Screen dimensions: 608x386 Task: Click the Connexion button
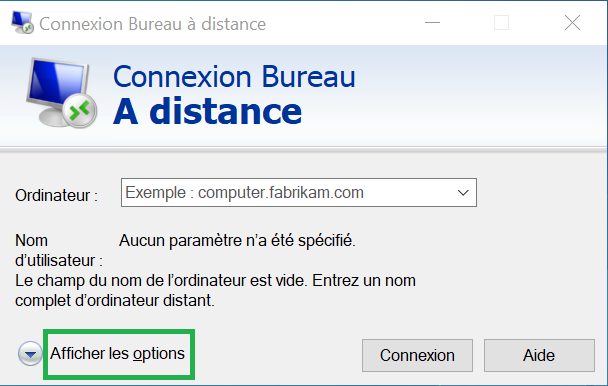(417, 355)
